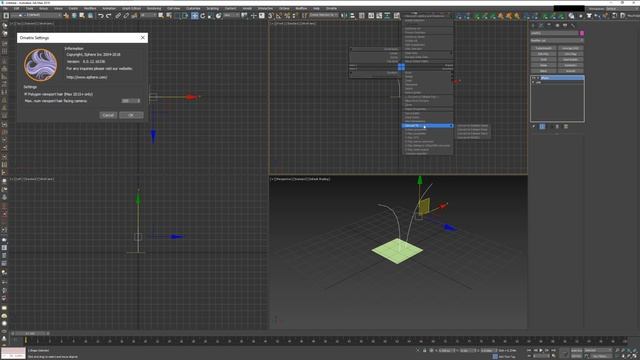Open the Rendering menu in the menu bar
640x360 pixels.
[x=154, y=9]
